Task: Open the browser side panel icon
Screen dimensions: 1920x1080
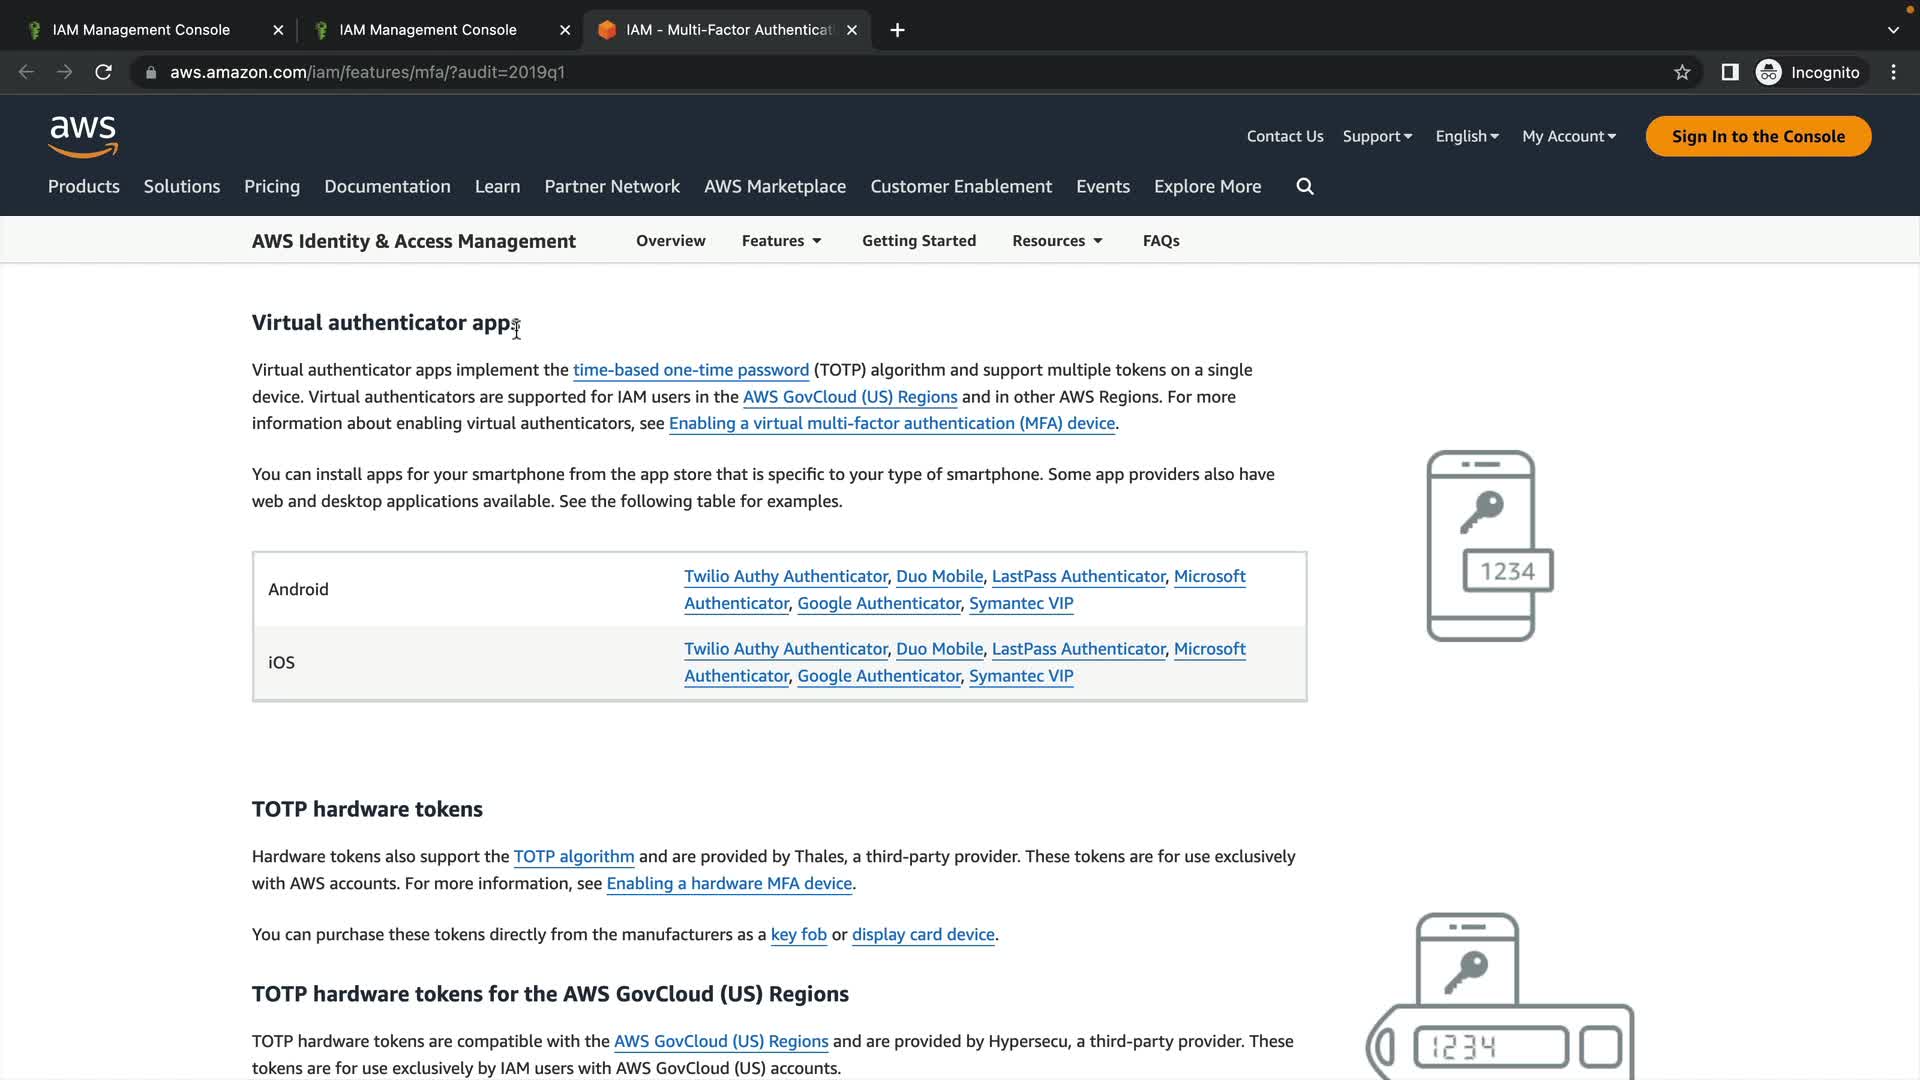Action: point(1729,72)
